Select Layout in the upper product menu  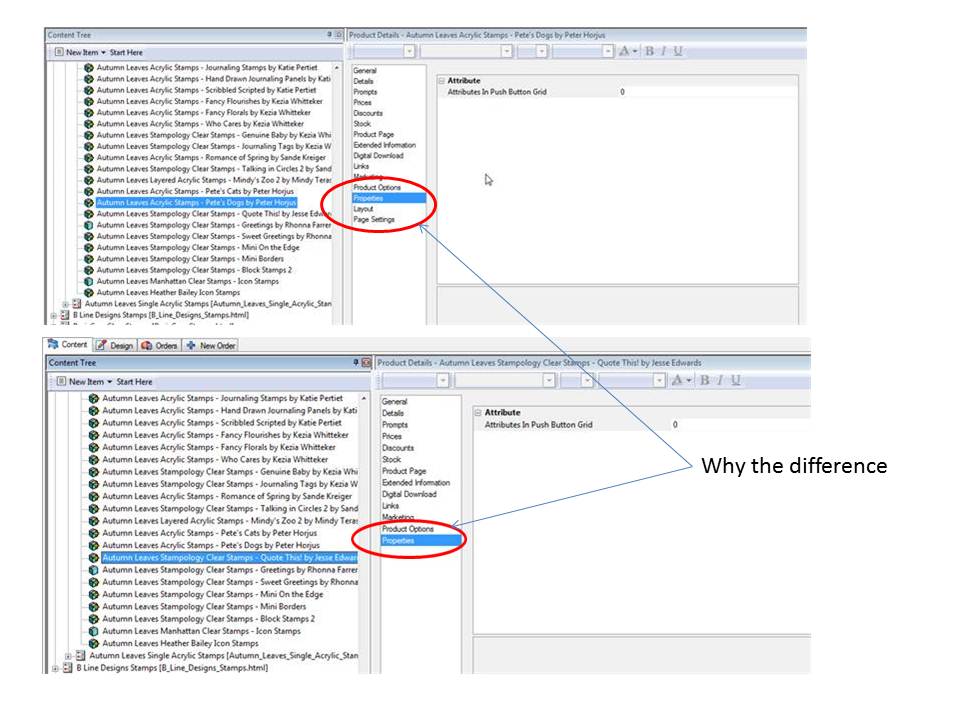363,209
